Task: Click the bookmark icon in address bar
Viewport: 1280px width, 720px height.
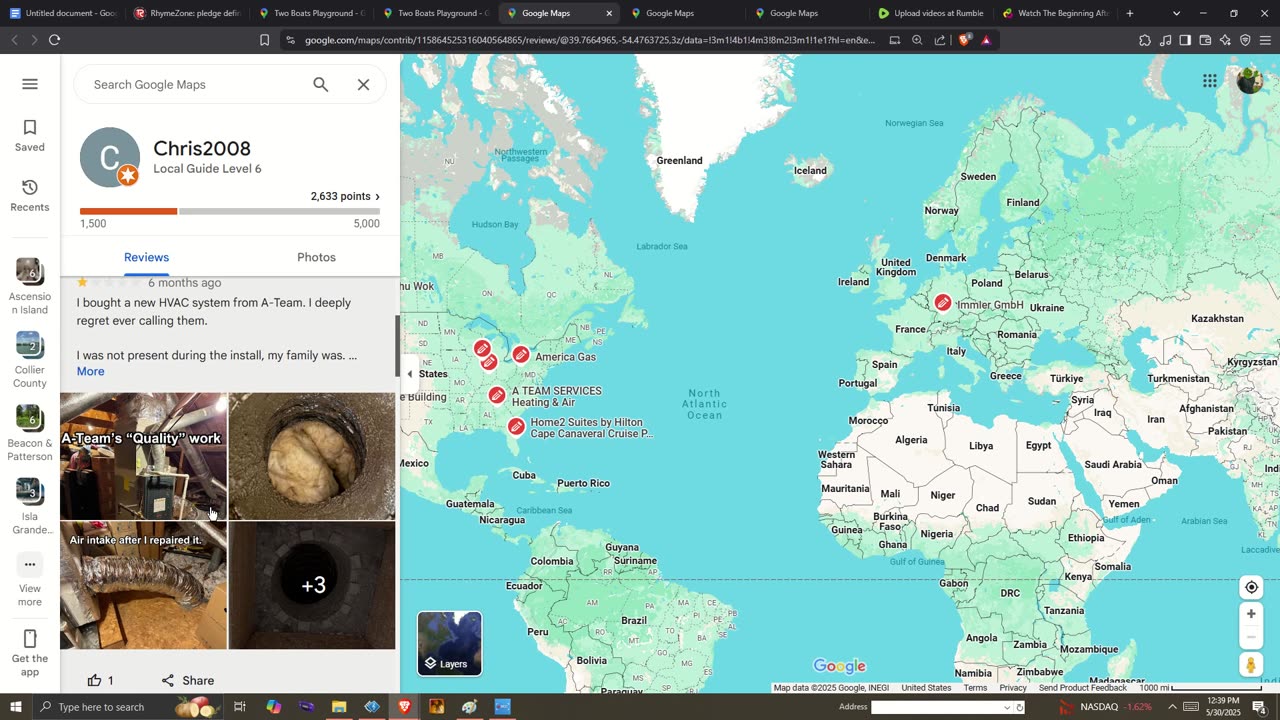Action: 264,40
